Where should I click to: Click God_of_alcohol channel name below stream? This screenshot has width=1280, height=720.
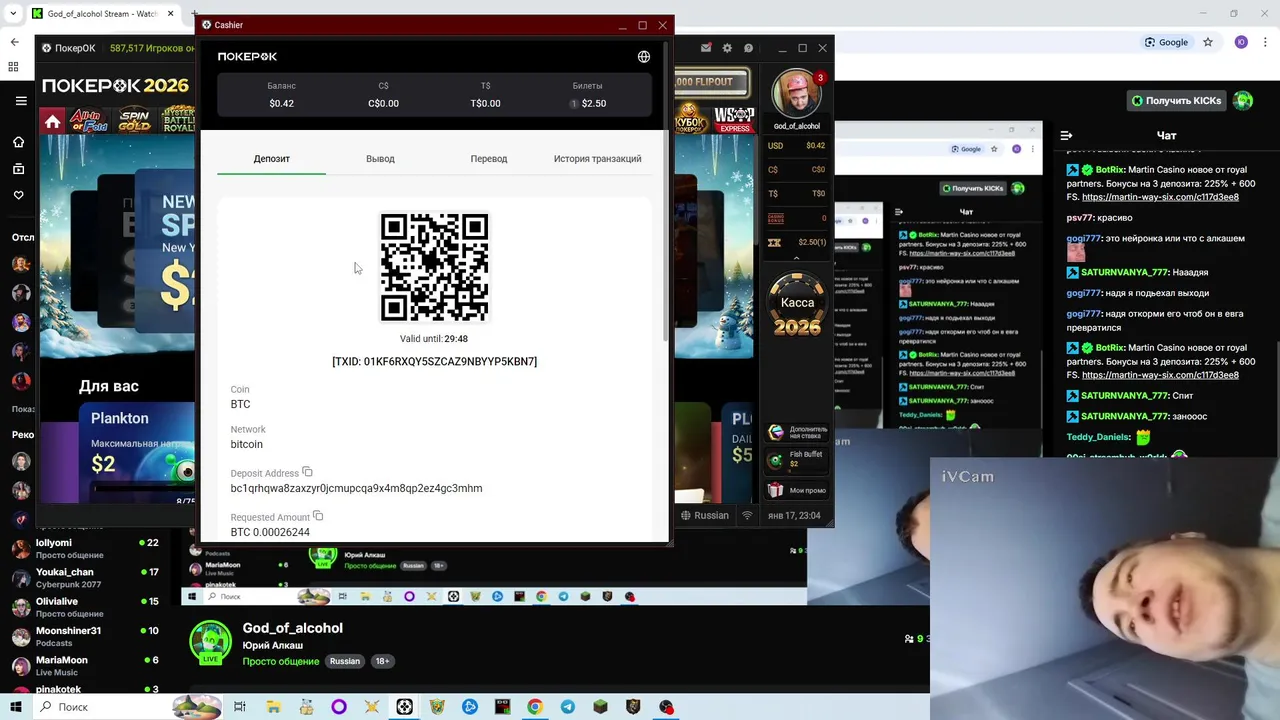pyautogui.click(x=292, y=628)
